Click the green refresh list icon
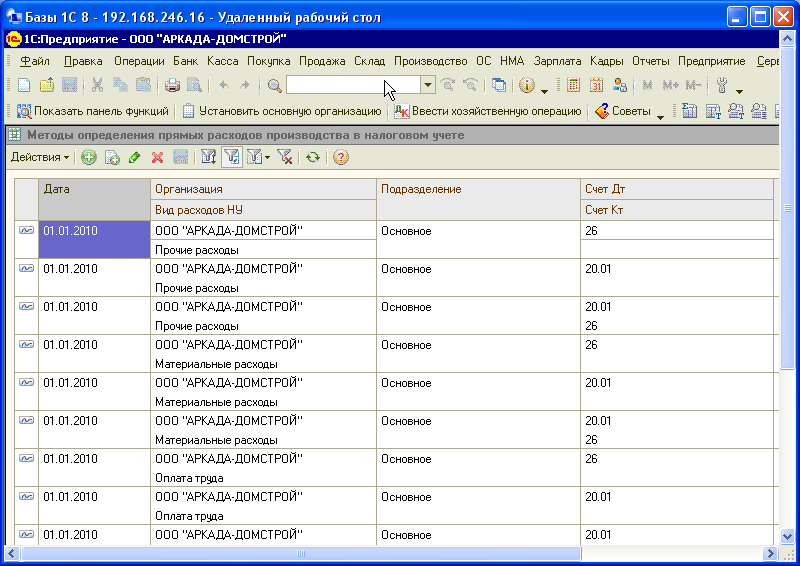The height and width of the screenshot is (566, 800). (313, 158)
